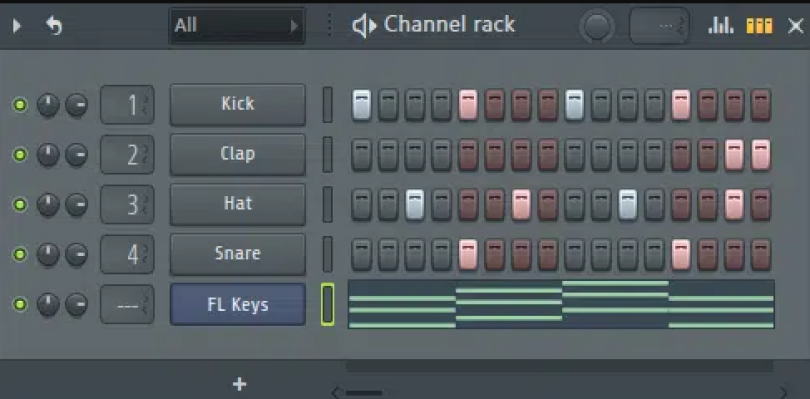Image resolution: width=810 pixels, height=399 pixels.
Task: Toggle the last Clap step
Action: click(760, 155)
